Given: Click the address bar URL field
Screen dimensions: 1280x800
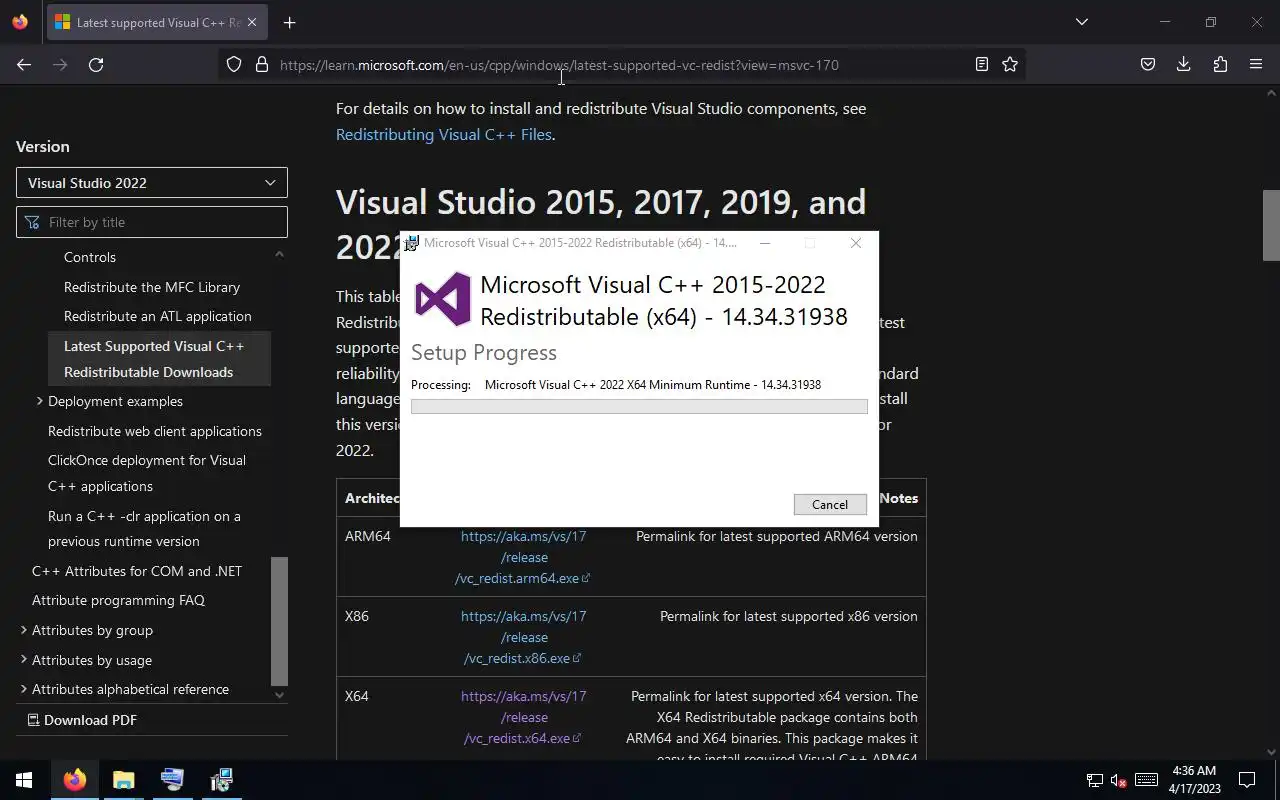Looking at the screenshot, I should [620, 65].
